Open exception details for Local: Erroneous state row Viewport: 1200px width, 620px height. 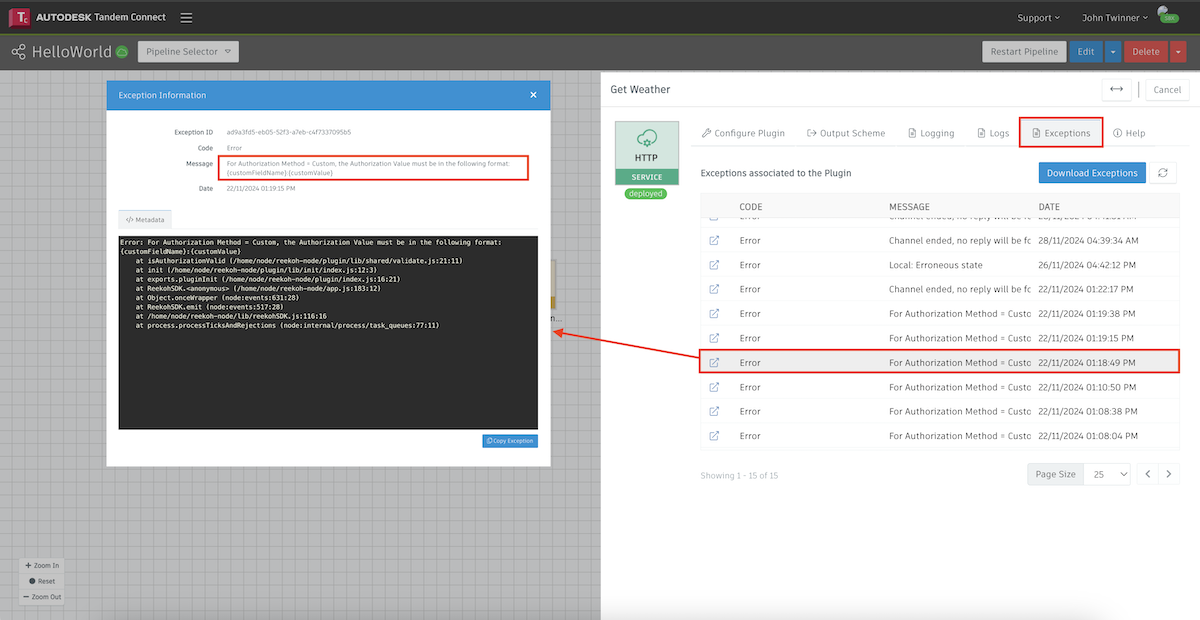(x=714, y=265)
